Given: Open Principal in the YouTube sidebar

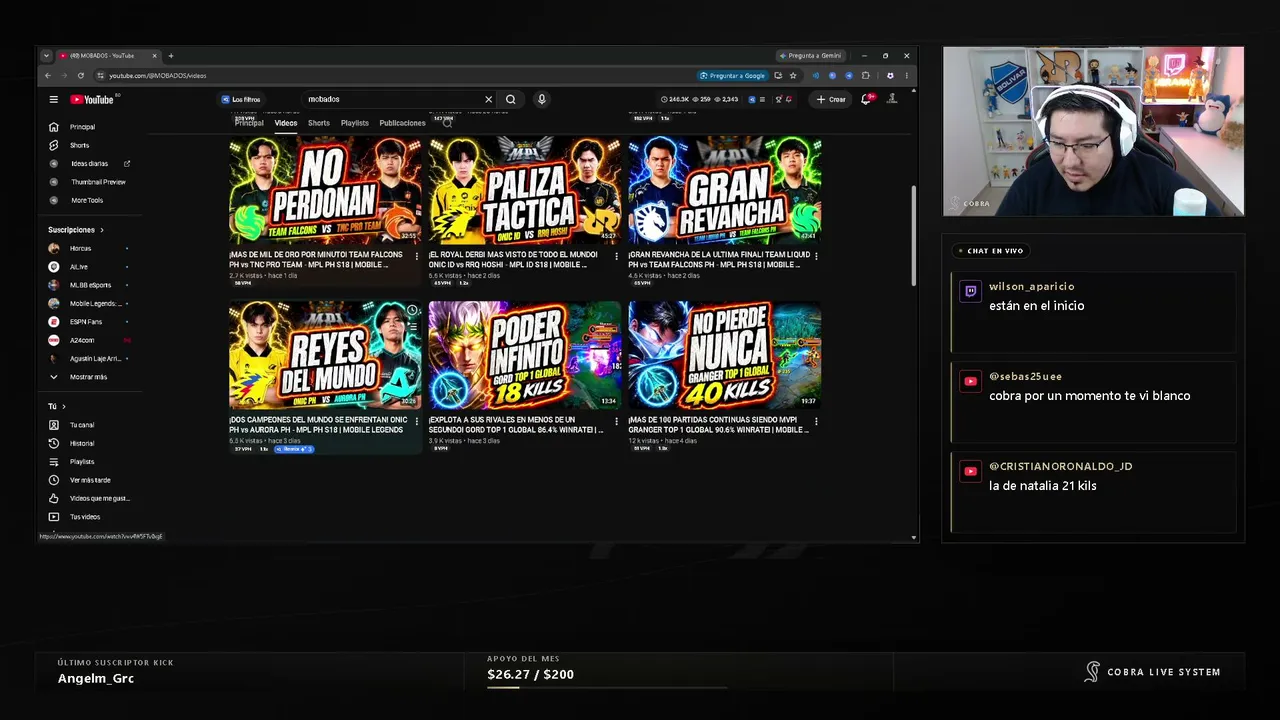Looking at the screenshot, I should 82,127.
